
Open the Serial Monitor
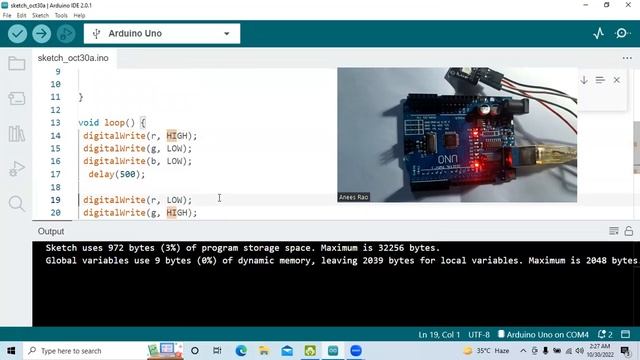(622, 33)
